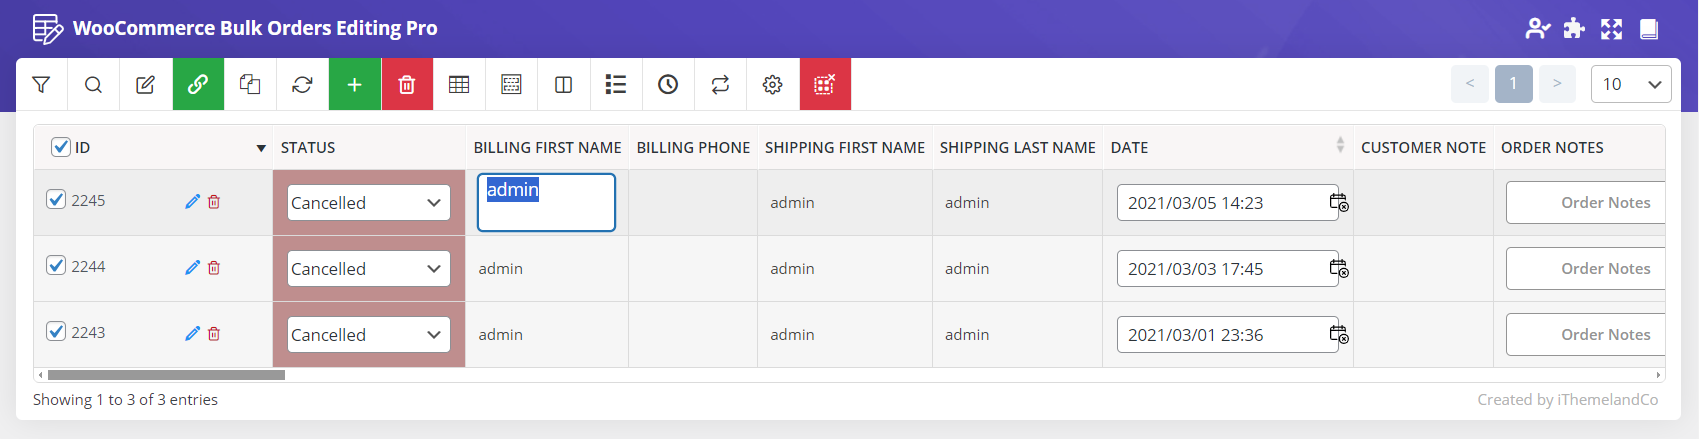Viewport: 1699px width, 439px height.
Task: Open the clock history icon
Action: point(668,85)
